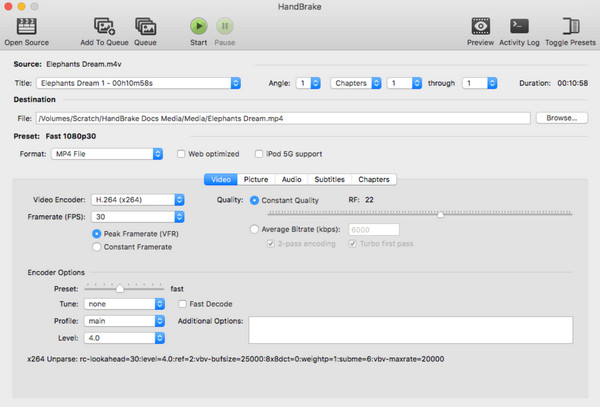Select Peak Framerate (VFR) option
The width and height of the screenshot is (600, 407).
[96, 233]
